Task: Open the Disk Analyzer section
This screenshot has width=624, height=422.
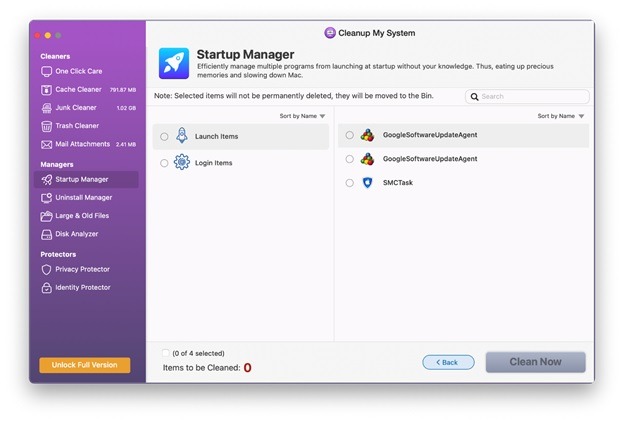Action: (x=77, y=234)
